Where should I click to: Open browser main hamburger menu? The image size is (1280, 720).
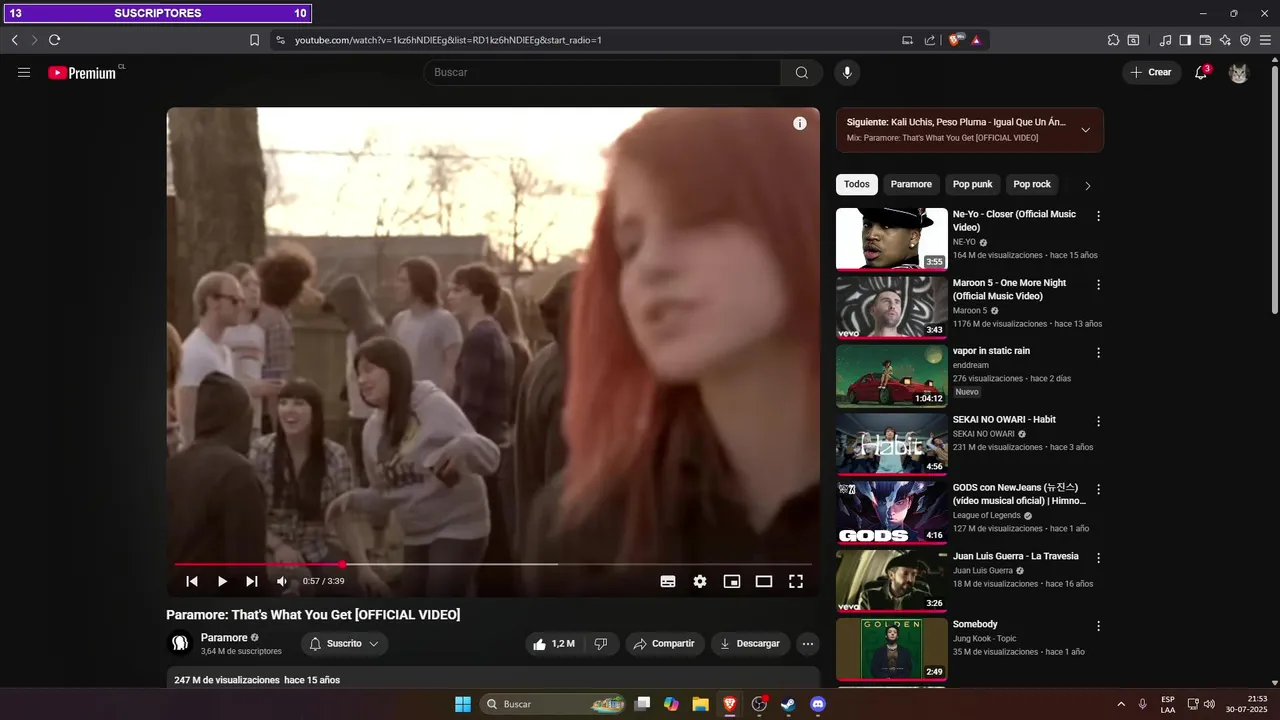1265,40
